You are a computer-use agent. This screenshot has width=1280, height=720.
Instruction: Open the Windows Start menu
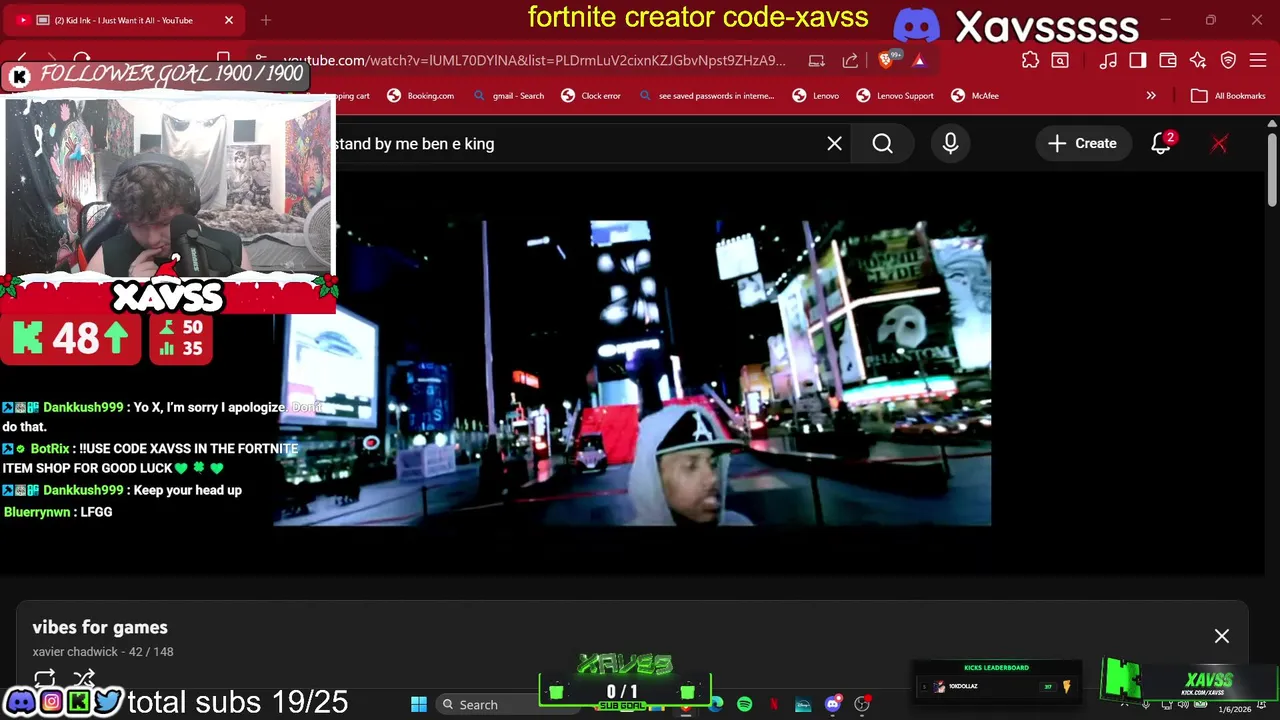(x=419, y=704)
